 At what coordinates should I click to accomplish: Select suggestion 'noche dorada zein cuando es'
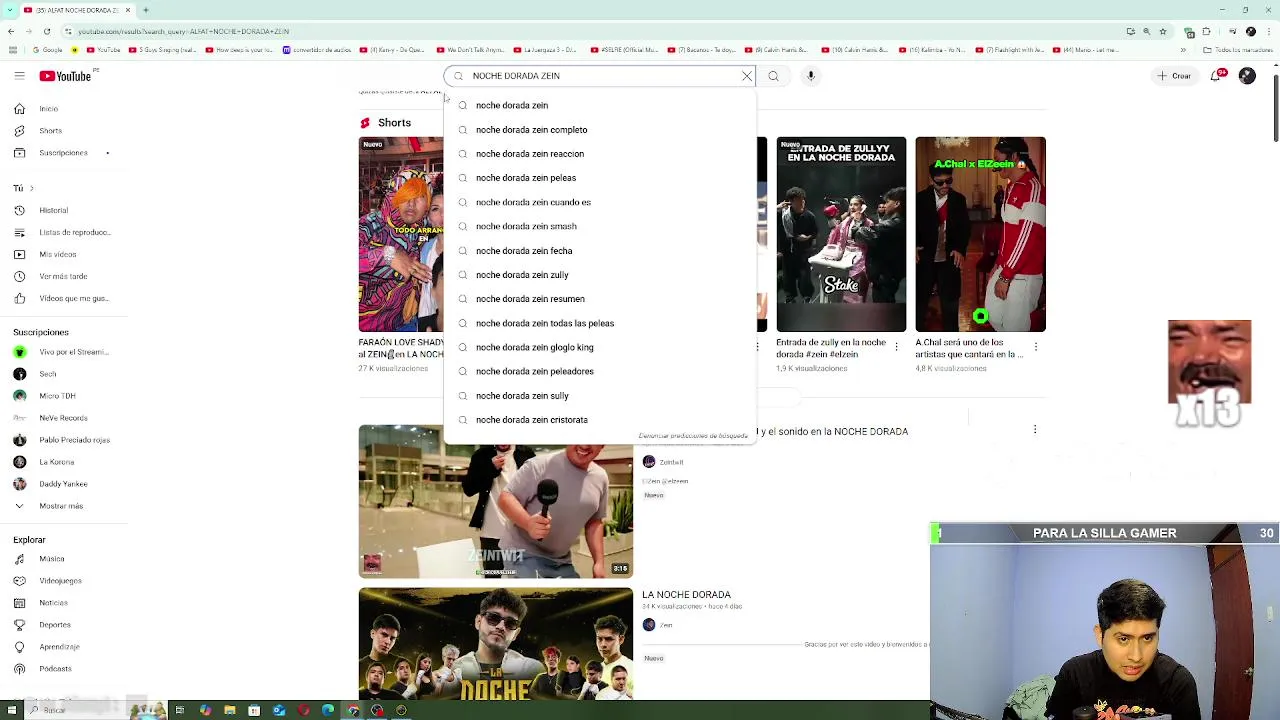[x=600, y=202]
